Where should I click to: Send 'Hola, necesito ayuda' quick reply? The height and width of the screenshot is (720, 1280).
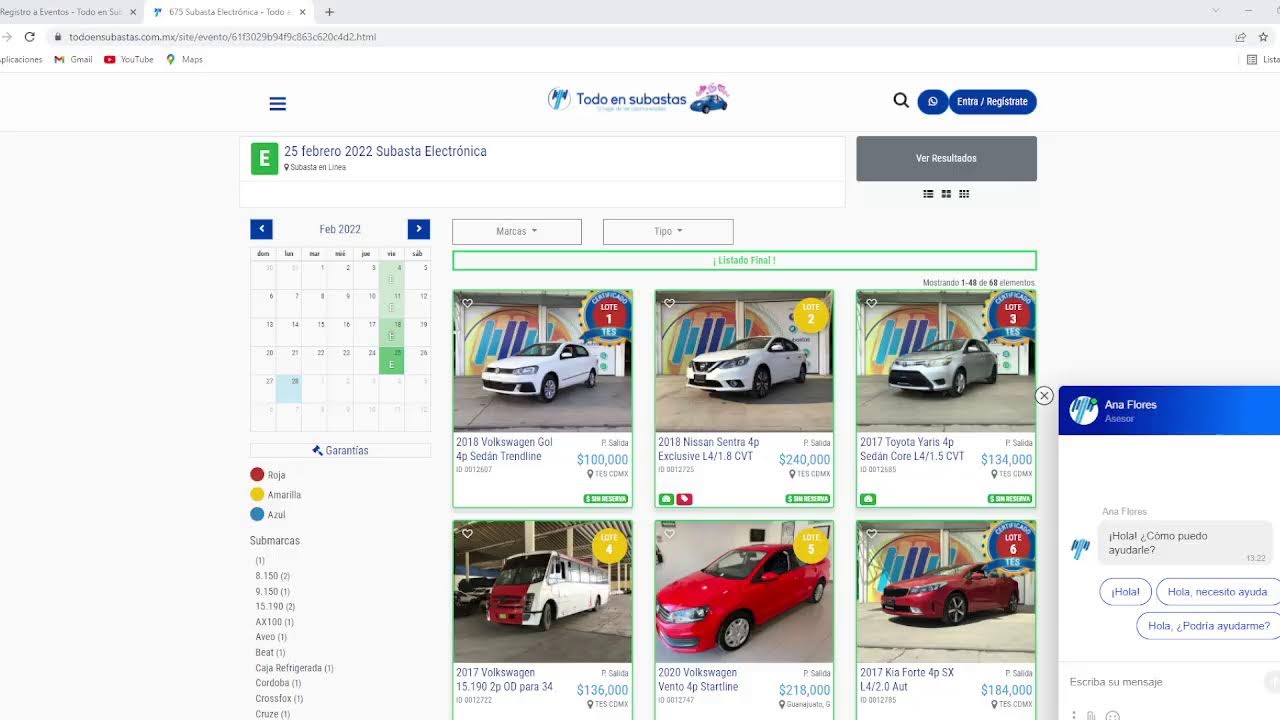[x=1217, y=592]
